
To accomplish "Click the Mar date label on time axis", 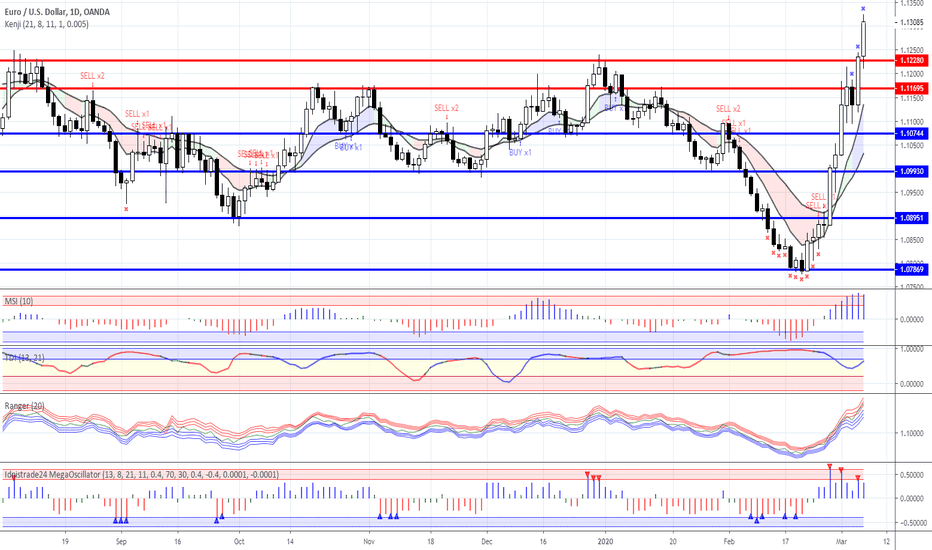I will (841, 542).
